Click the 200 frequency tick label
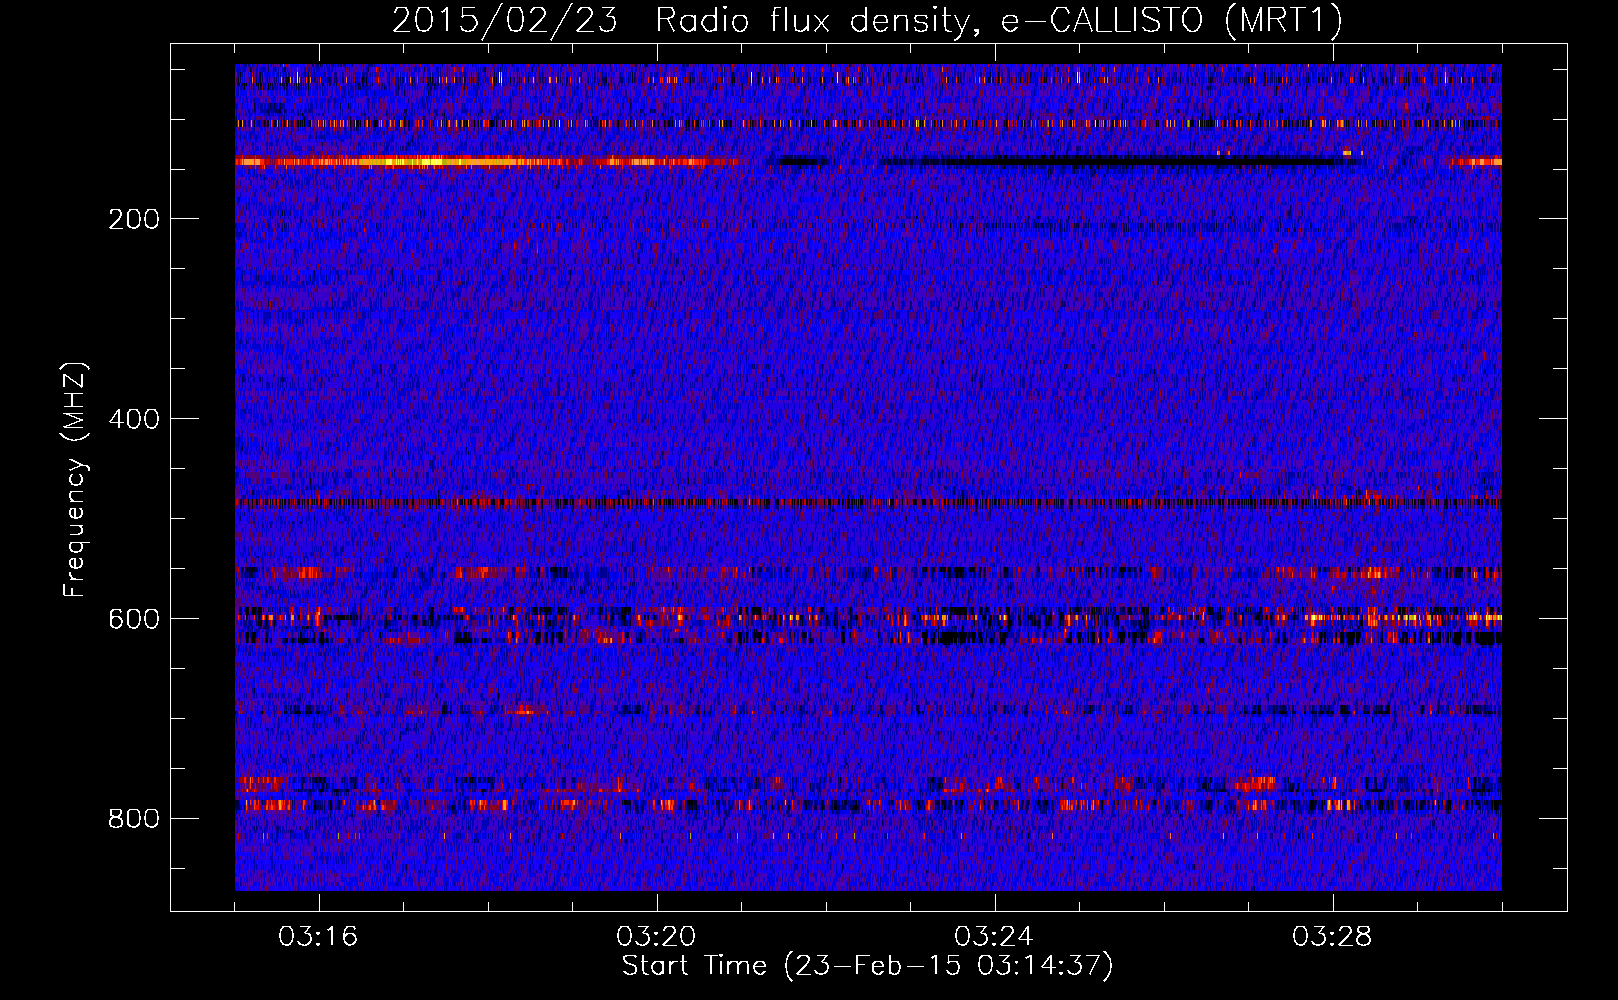The image size is (1618, 1000). [134, 219]
